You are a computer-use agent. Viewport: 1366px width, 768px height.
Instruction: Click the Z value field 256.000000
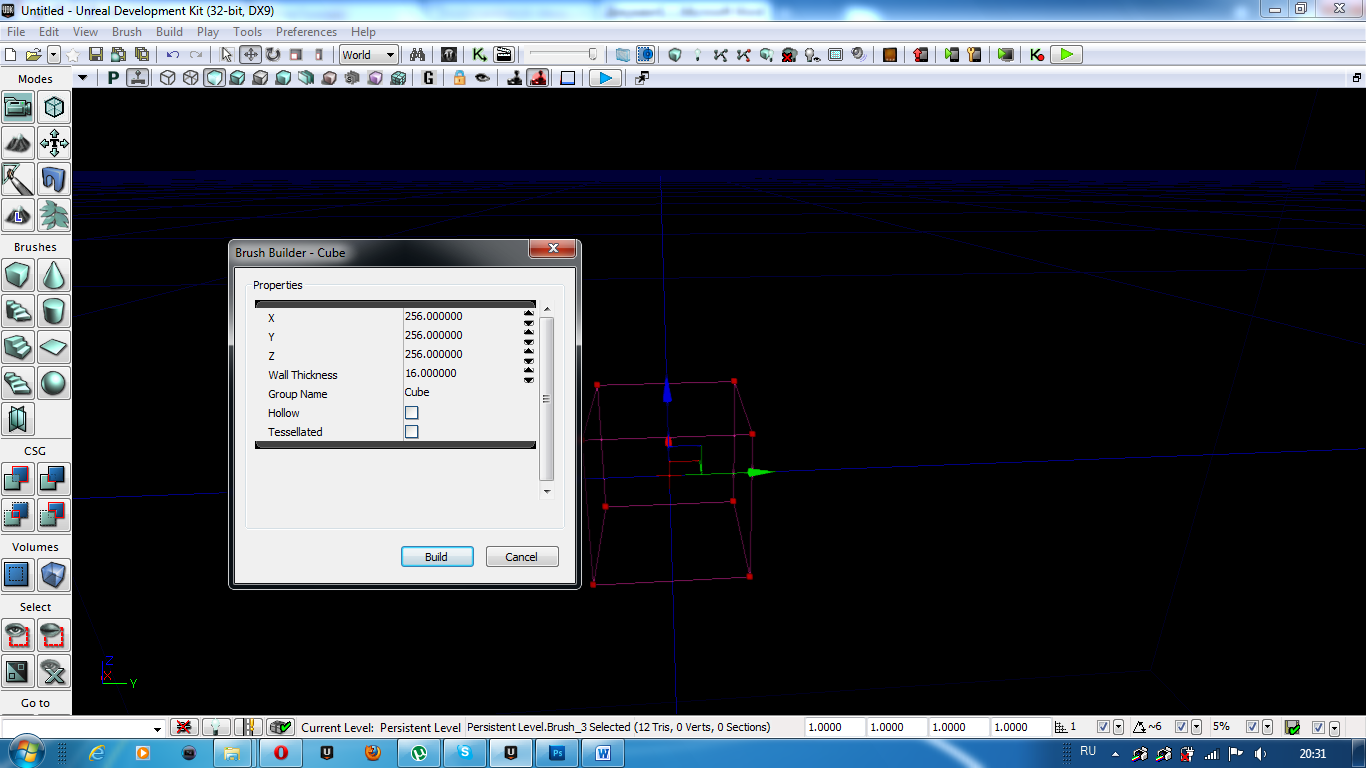[x=463, y=354]
